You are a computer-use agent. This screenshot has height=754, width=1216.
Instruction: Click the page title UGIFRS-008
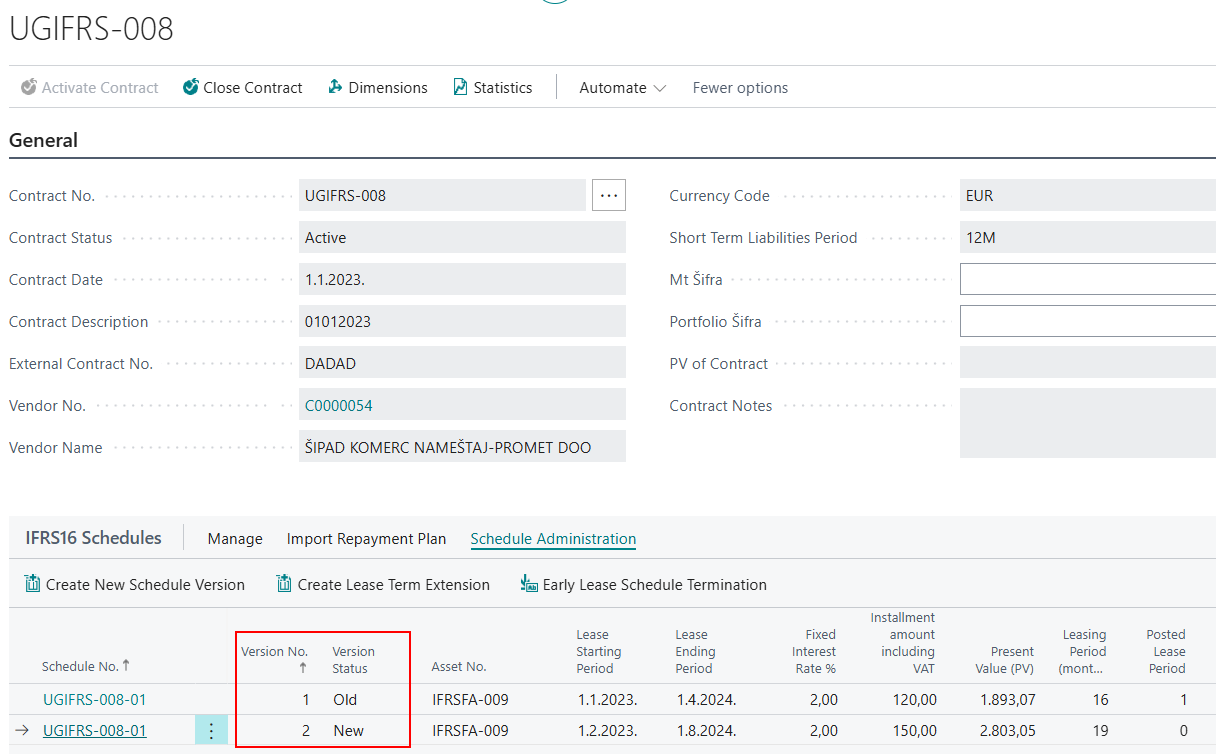[x=91, y=29]
